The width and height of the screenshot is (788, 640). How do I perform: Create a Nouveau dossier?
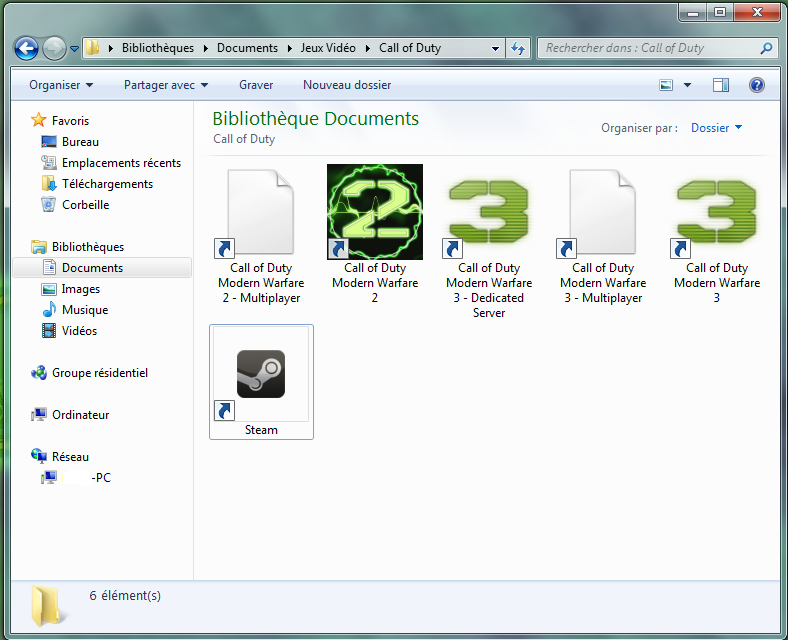click(x=347, y=85)
